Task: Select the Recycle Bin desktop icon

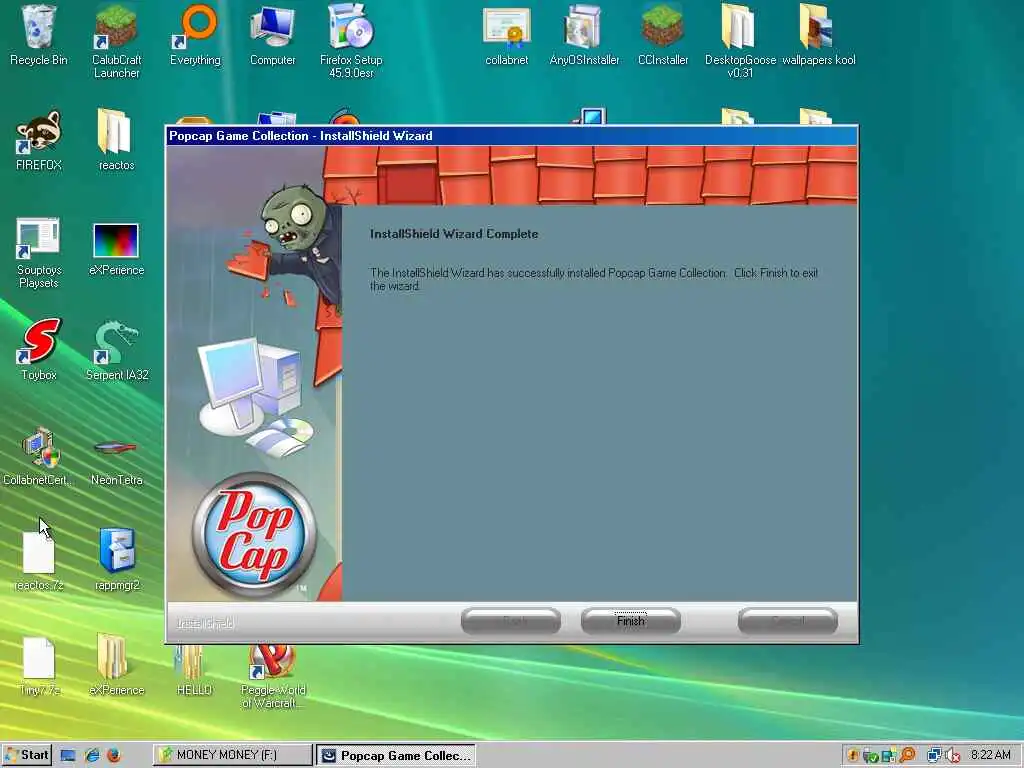Action: [x=39, y=36]
